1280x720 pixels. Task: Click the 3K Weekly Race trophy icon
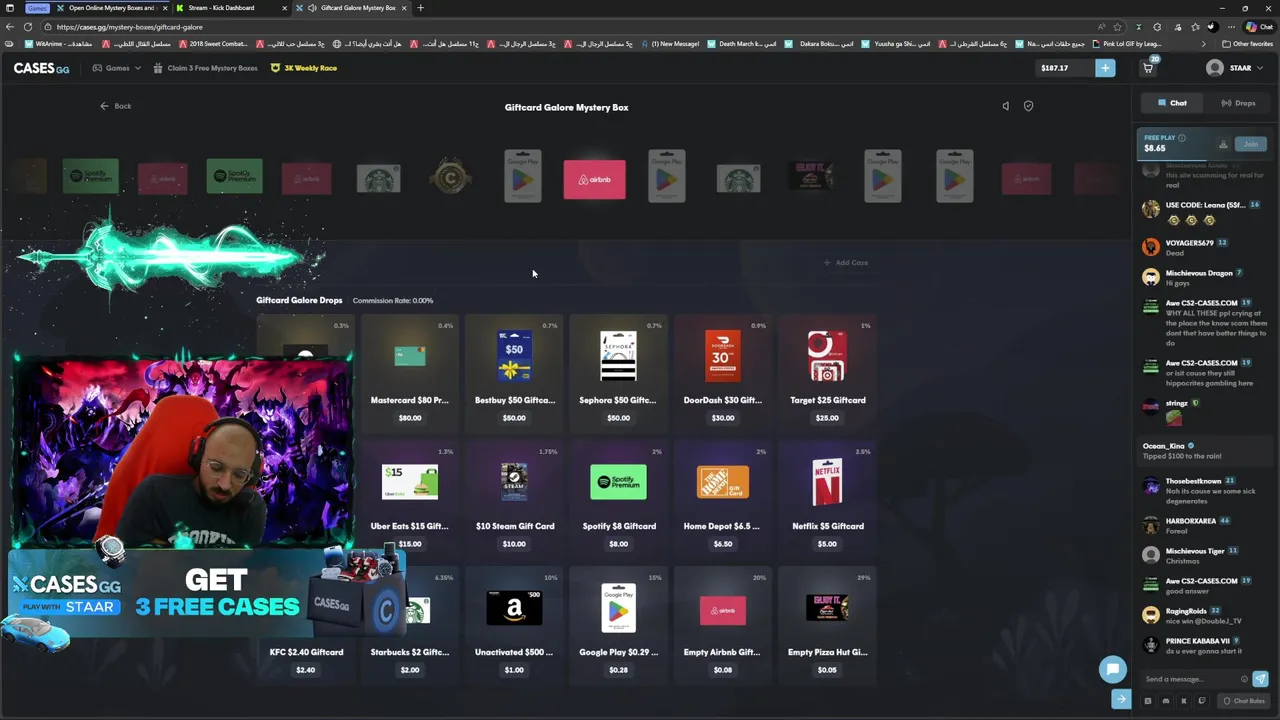point(276,68)
